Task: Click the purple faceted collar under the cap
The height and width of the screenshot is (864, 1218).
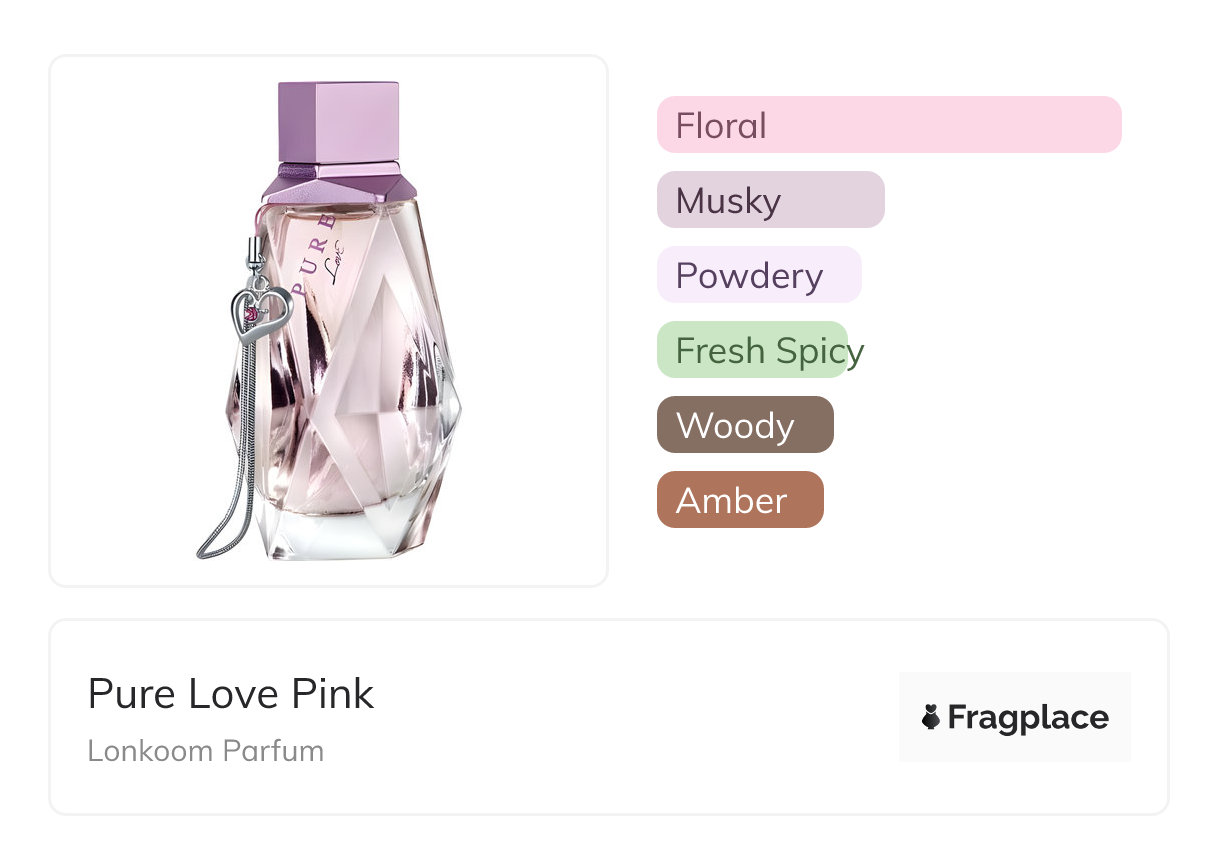Action: [338, 183]
